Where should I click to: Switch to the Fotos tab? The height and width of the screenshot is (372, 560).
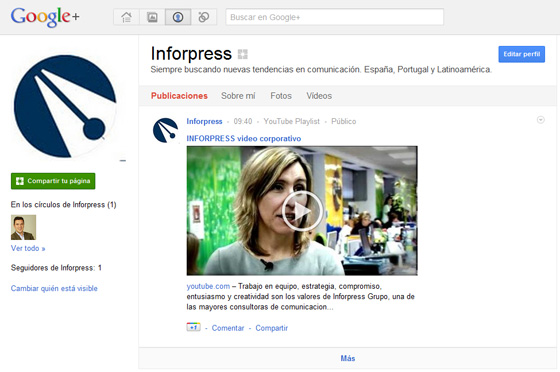(281, 96)
